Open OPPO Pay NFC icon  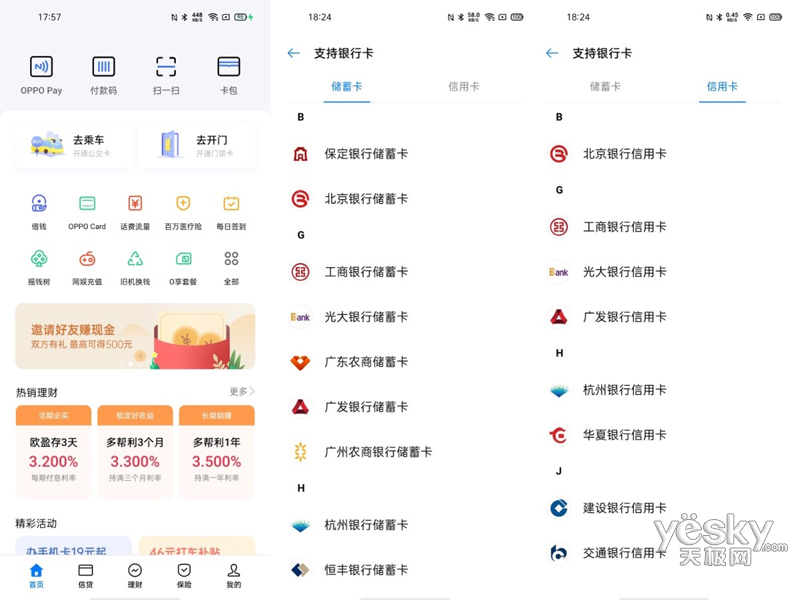[x=41, y=67]
